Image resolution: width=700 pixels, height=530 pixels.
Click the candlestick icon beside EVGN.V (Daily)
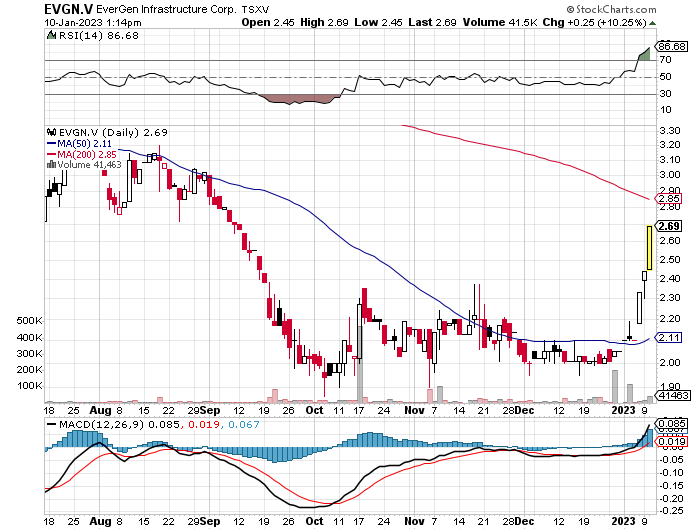(51, 132)
